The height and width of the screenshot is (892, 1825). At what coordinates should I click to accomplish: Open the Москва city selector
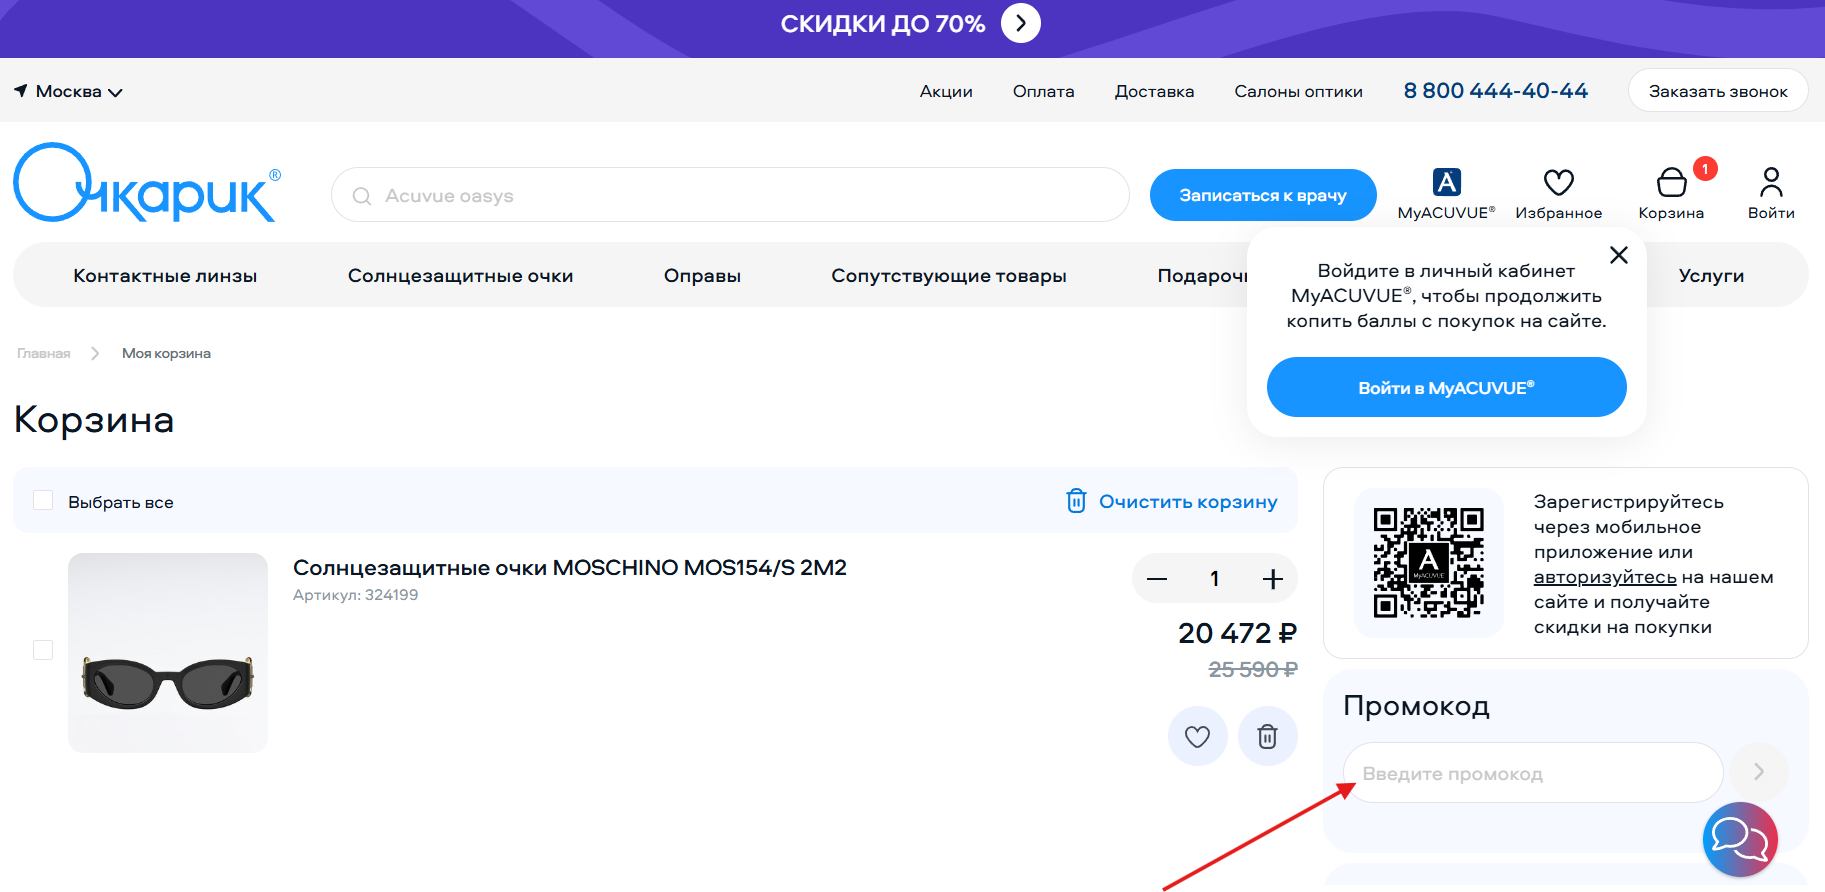[69, 91]
